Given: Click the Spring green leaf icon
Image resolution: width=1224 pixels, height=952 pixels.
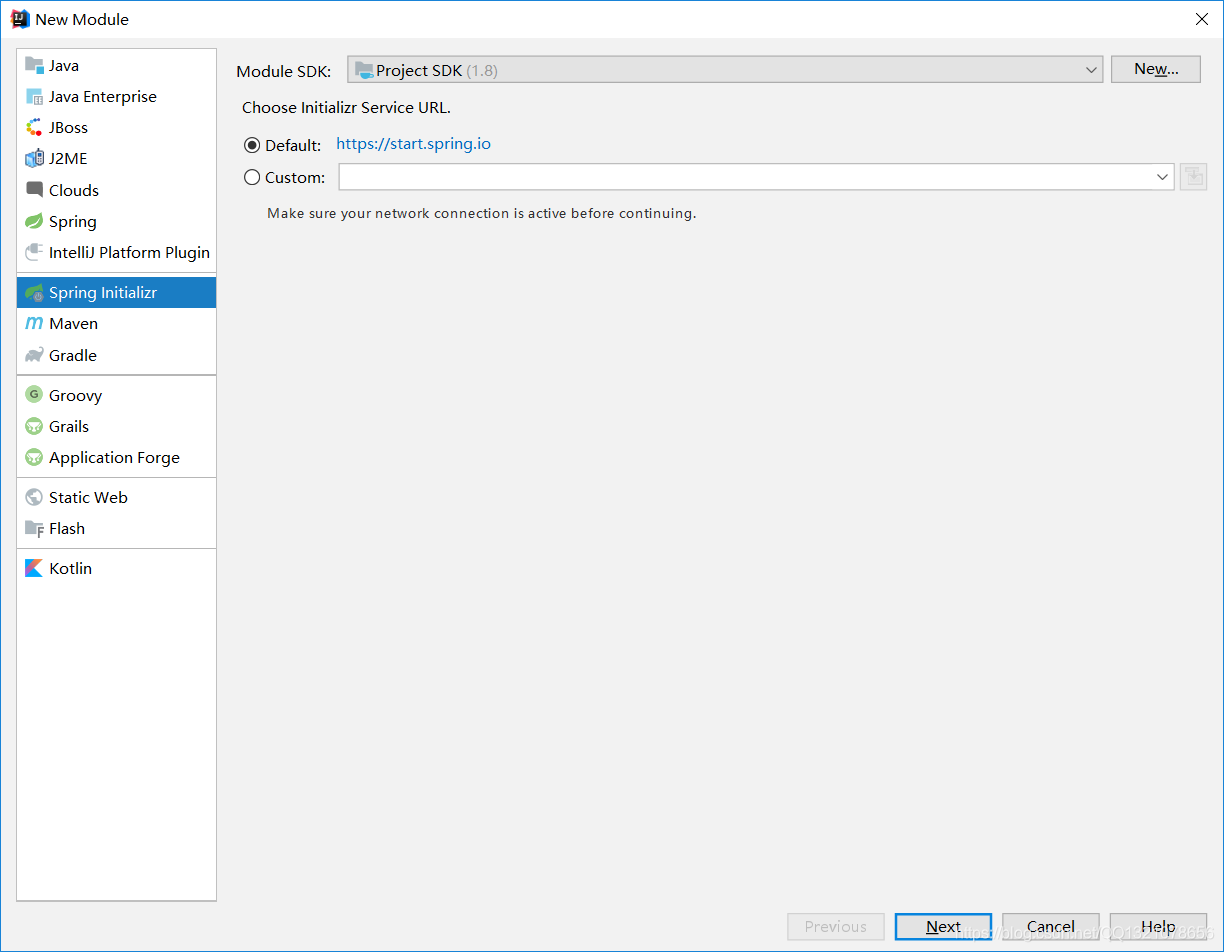Looking at the screenshot, I should (34, 221).
